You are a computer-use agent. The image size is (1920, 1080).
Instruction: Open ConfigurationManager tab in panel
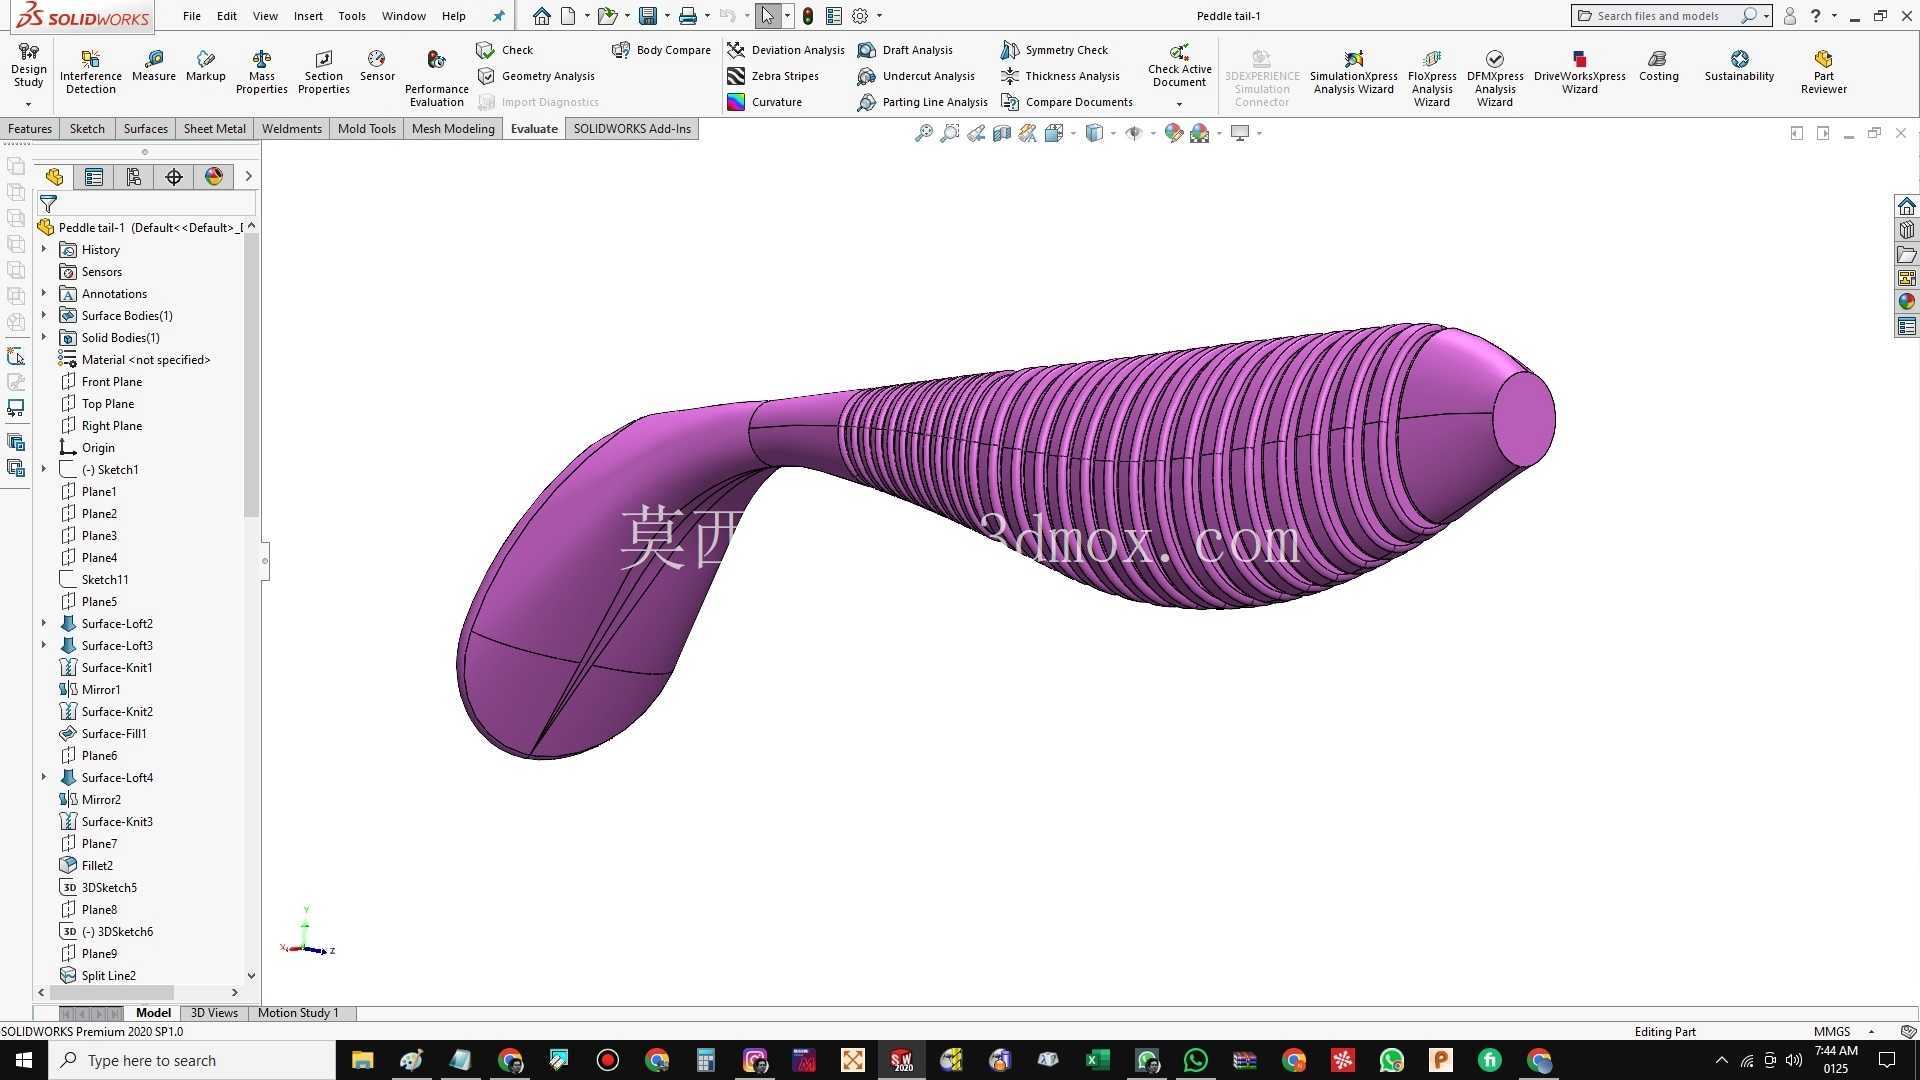[134, 177]
